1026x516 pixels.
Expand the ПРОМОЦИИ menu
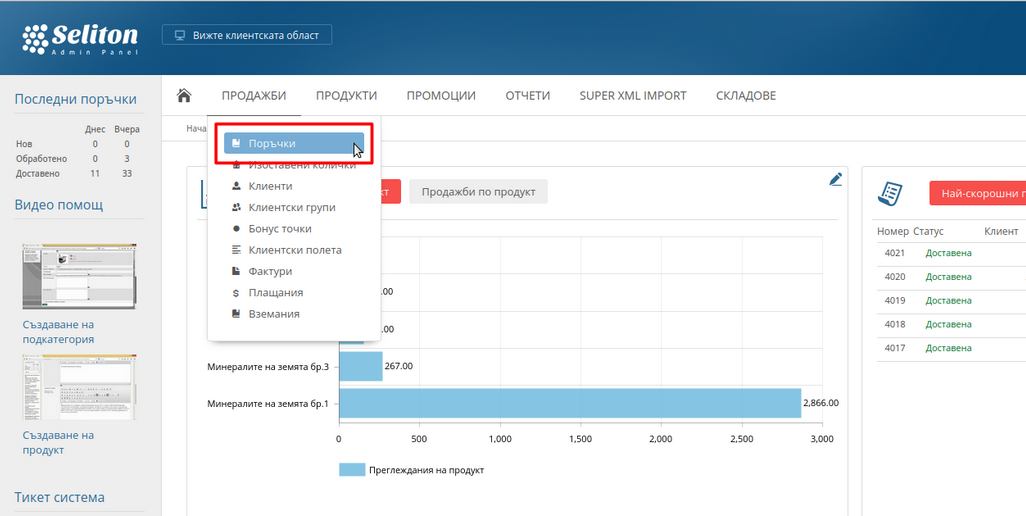pyautogui.click(x=440, y=96)
